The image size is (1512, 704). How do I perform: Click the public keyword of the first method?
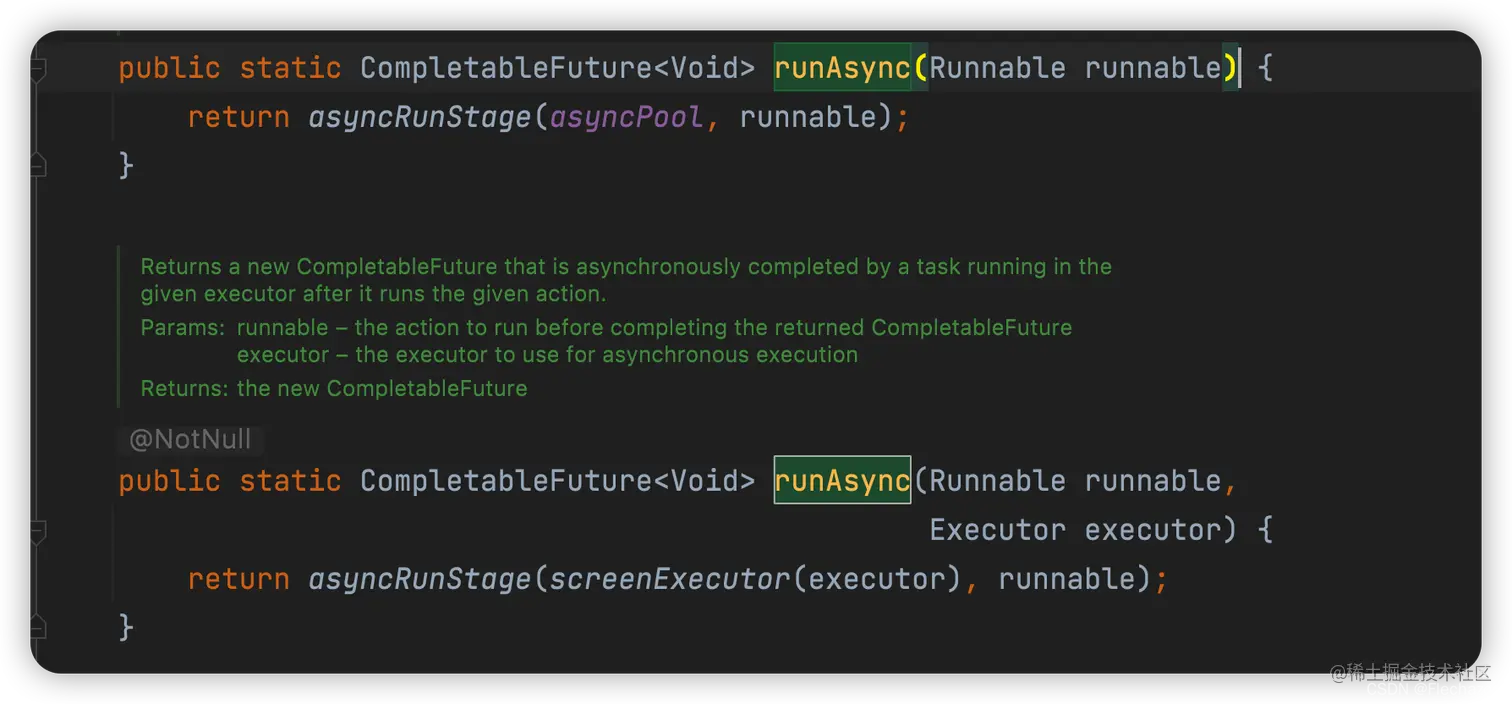[x=169, y=68]
